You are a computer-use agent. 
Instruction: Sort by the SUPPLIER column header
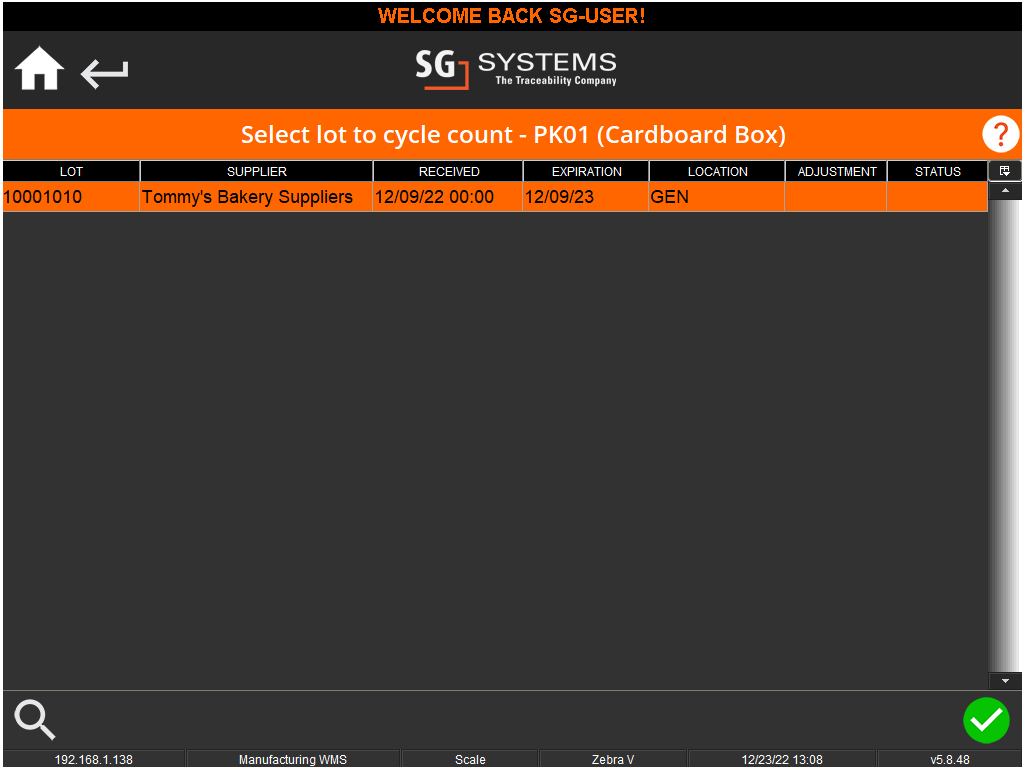256,171
